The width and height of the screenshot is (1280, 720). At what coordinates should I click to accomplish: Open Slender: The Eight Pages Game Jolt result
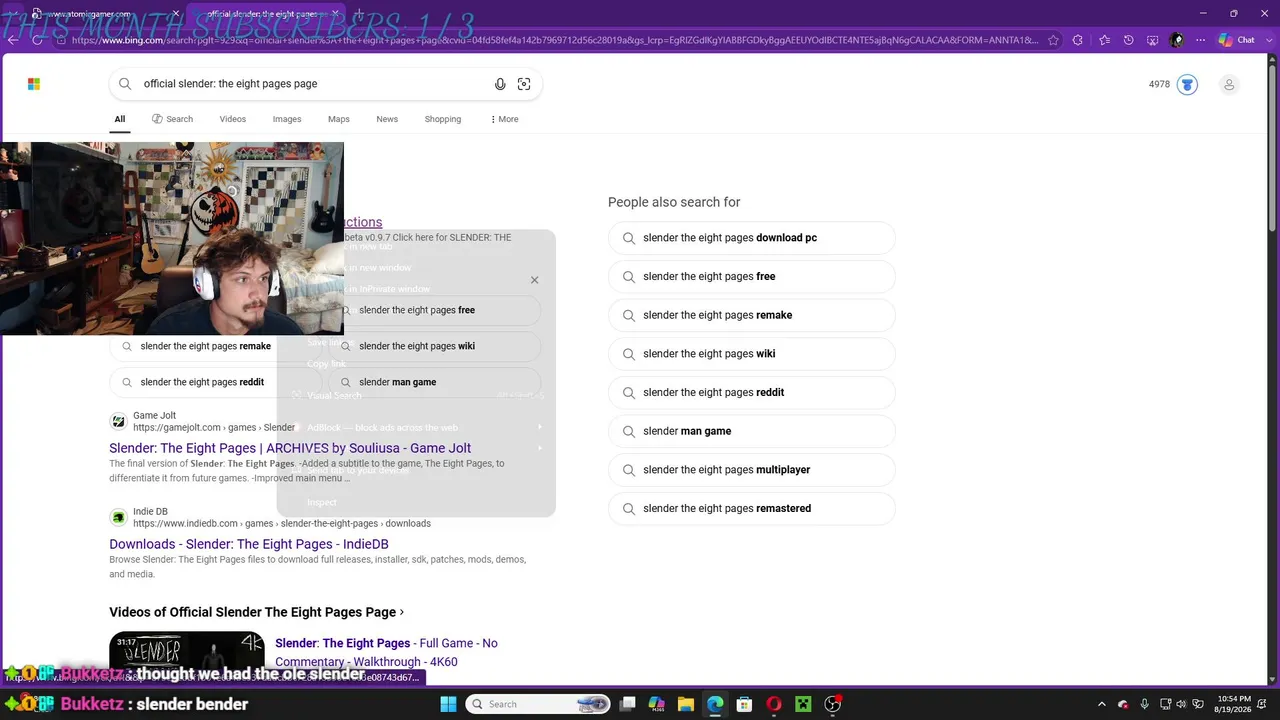tap(290, 448)
